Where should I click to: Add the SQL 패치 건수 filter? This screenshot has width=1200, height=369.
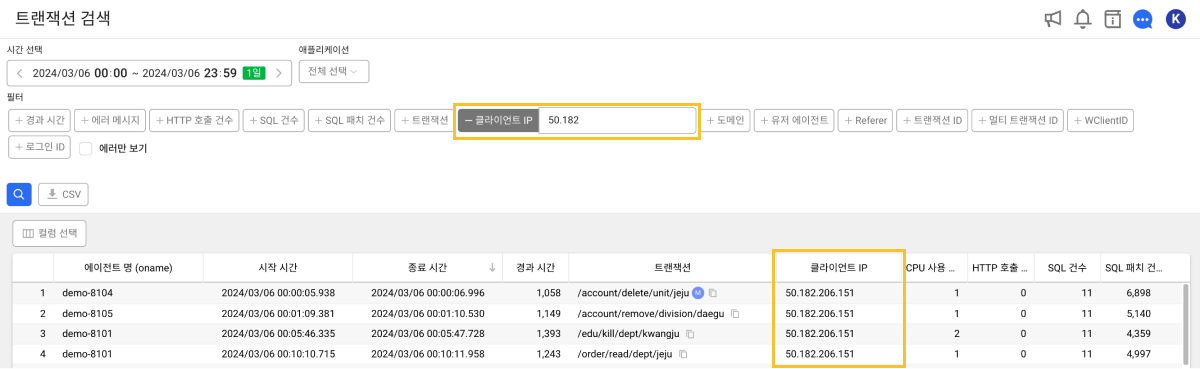click(x=349, y=120)
